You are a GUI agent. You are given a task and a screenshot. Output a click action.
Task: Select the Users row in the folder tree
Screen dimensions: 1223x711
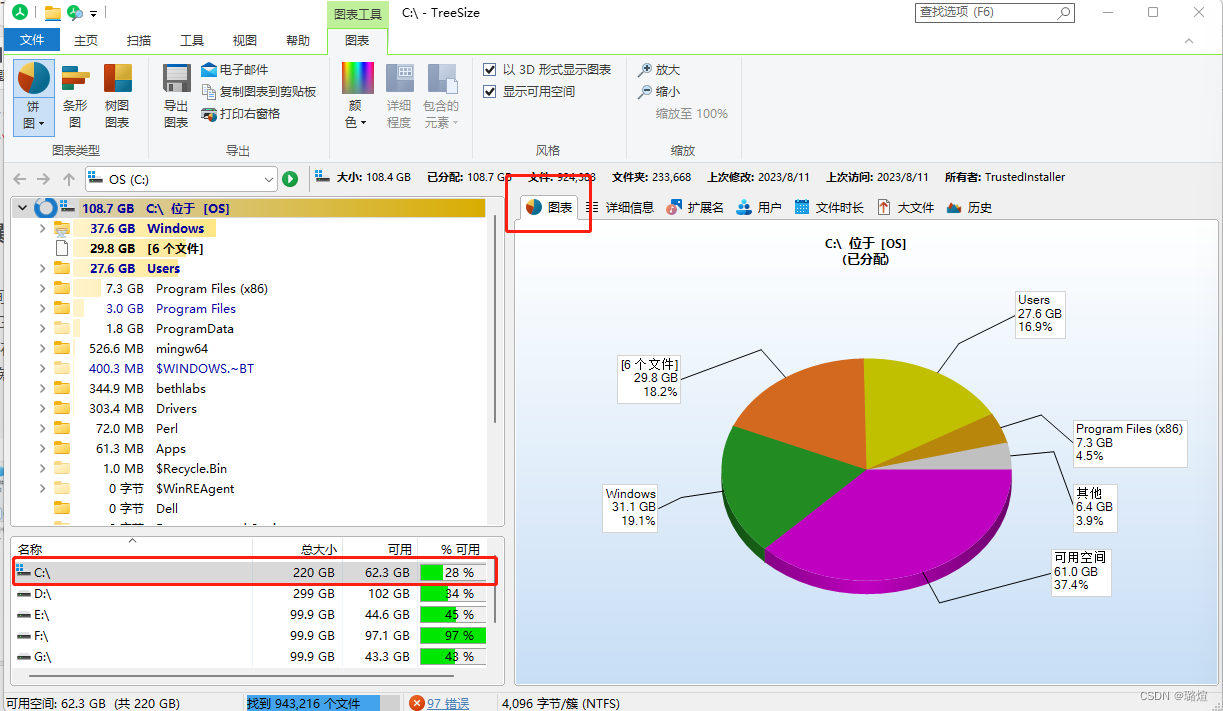click(x=163, y=268)
